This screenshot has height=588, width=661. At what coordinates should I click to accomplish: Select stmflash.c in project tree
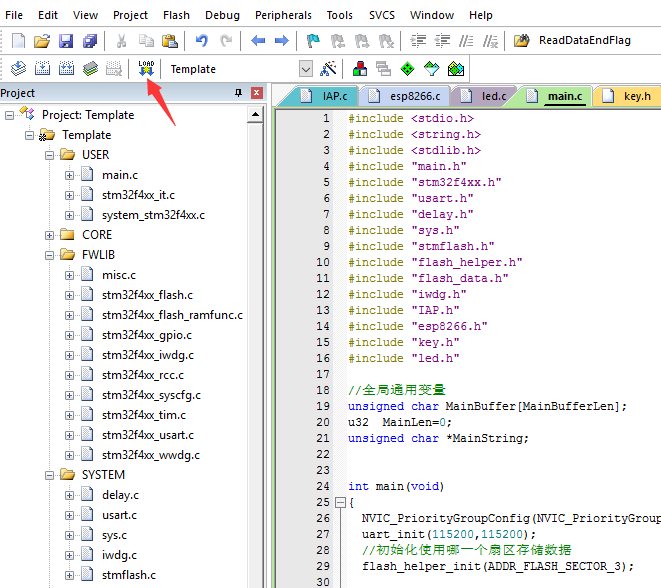click(x=129, y=575)
